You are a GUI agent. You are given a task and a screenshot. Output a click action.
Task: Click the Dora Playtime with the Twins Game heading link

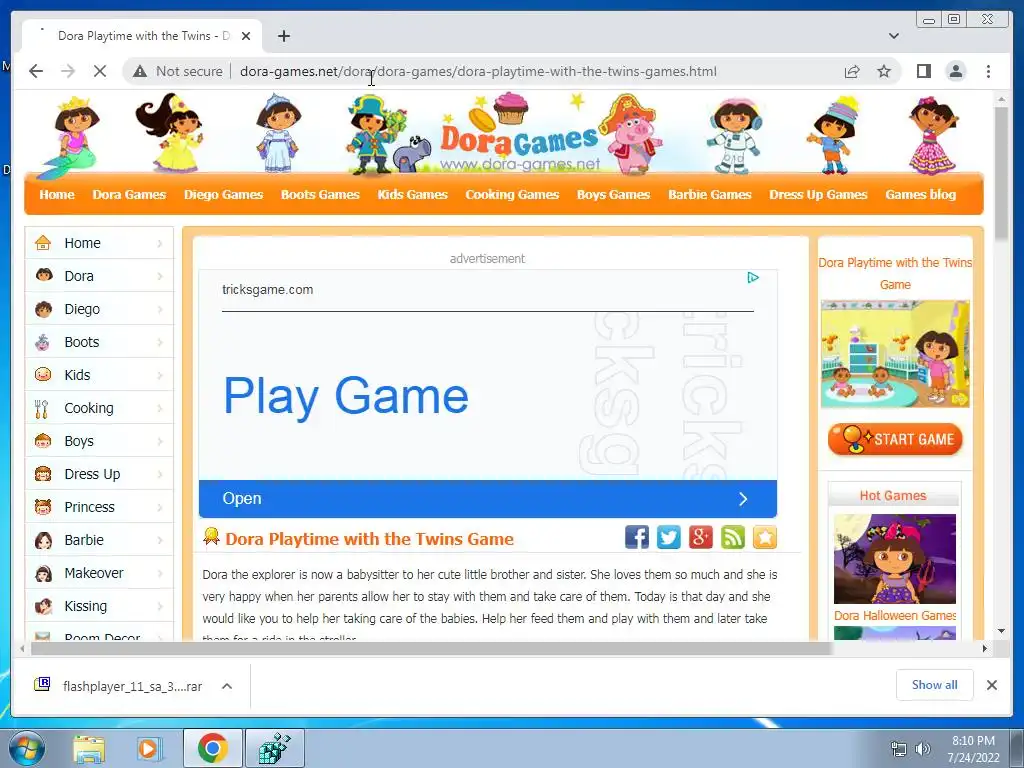(x=370, y=539)
